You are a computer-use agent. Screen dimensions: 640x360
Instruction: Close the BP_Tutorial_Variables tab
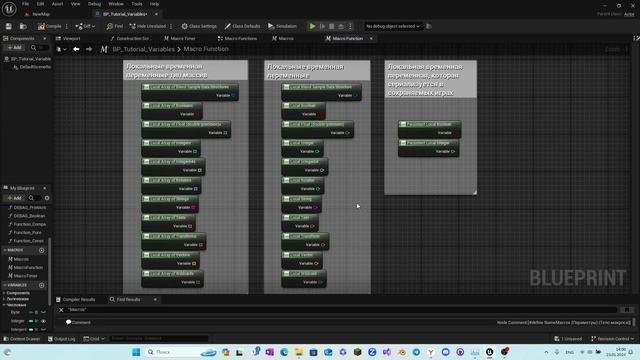[x=156, y=14]
